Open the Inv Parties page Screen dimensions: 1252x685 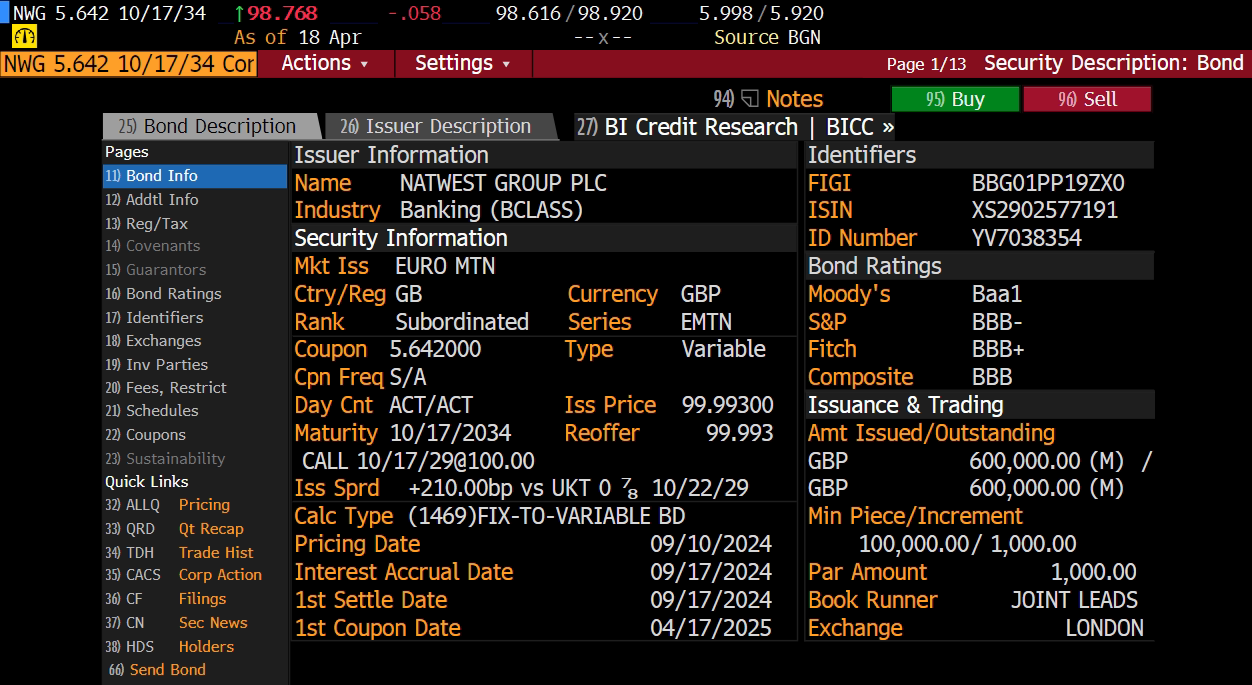(156, 365)
